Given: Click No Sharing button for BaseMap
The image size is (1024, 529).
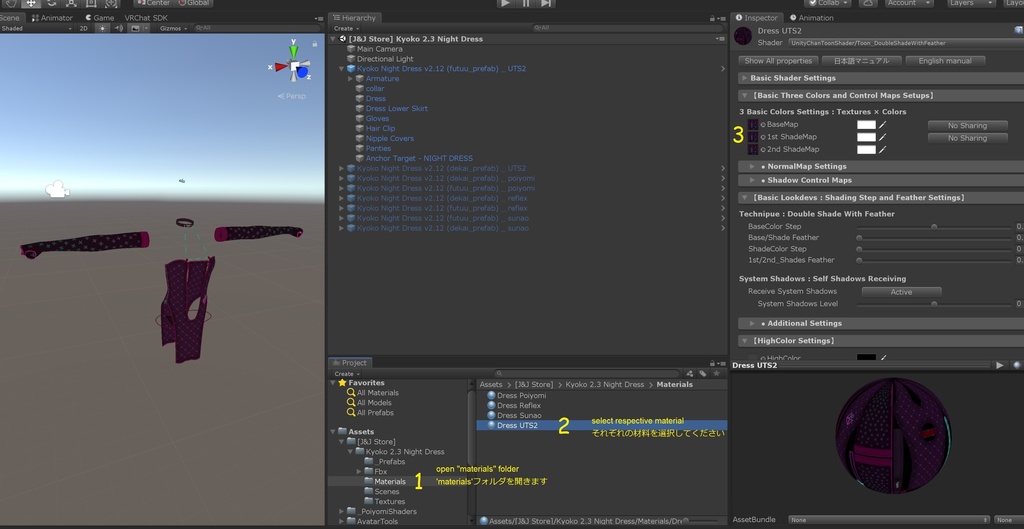Looking at the screenshot, I should 967,125.
